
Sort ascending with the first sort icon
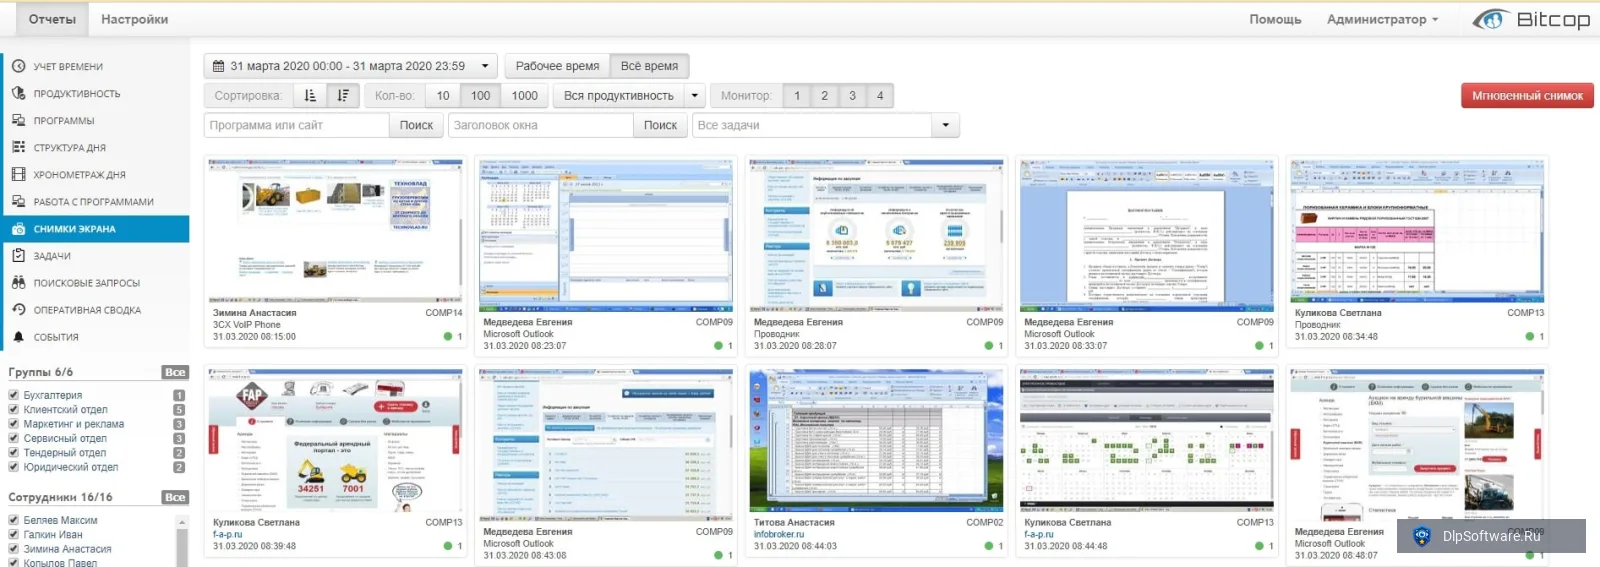click(x=310, y=96)
